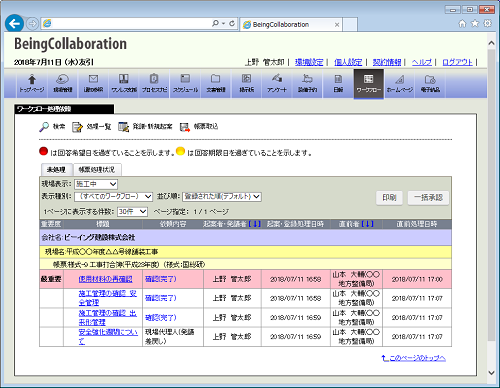Click the 印刷 print button
The width and height of the screenshot is (500, 388).
click(x=389, y=198)
